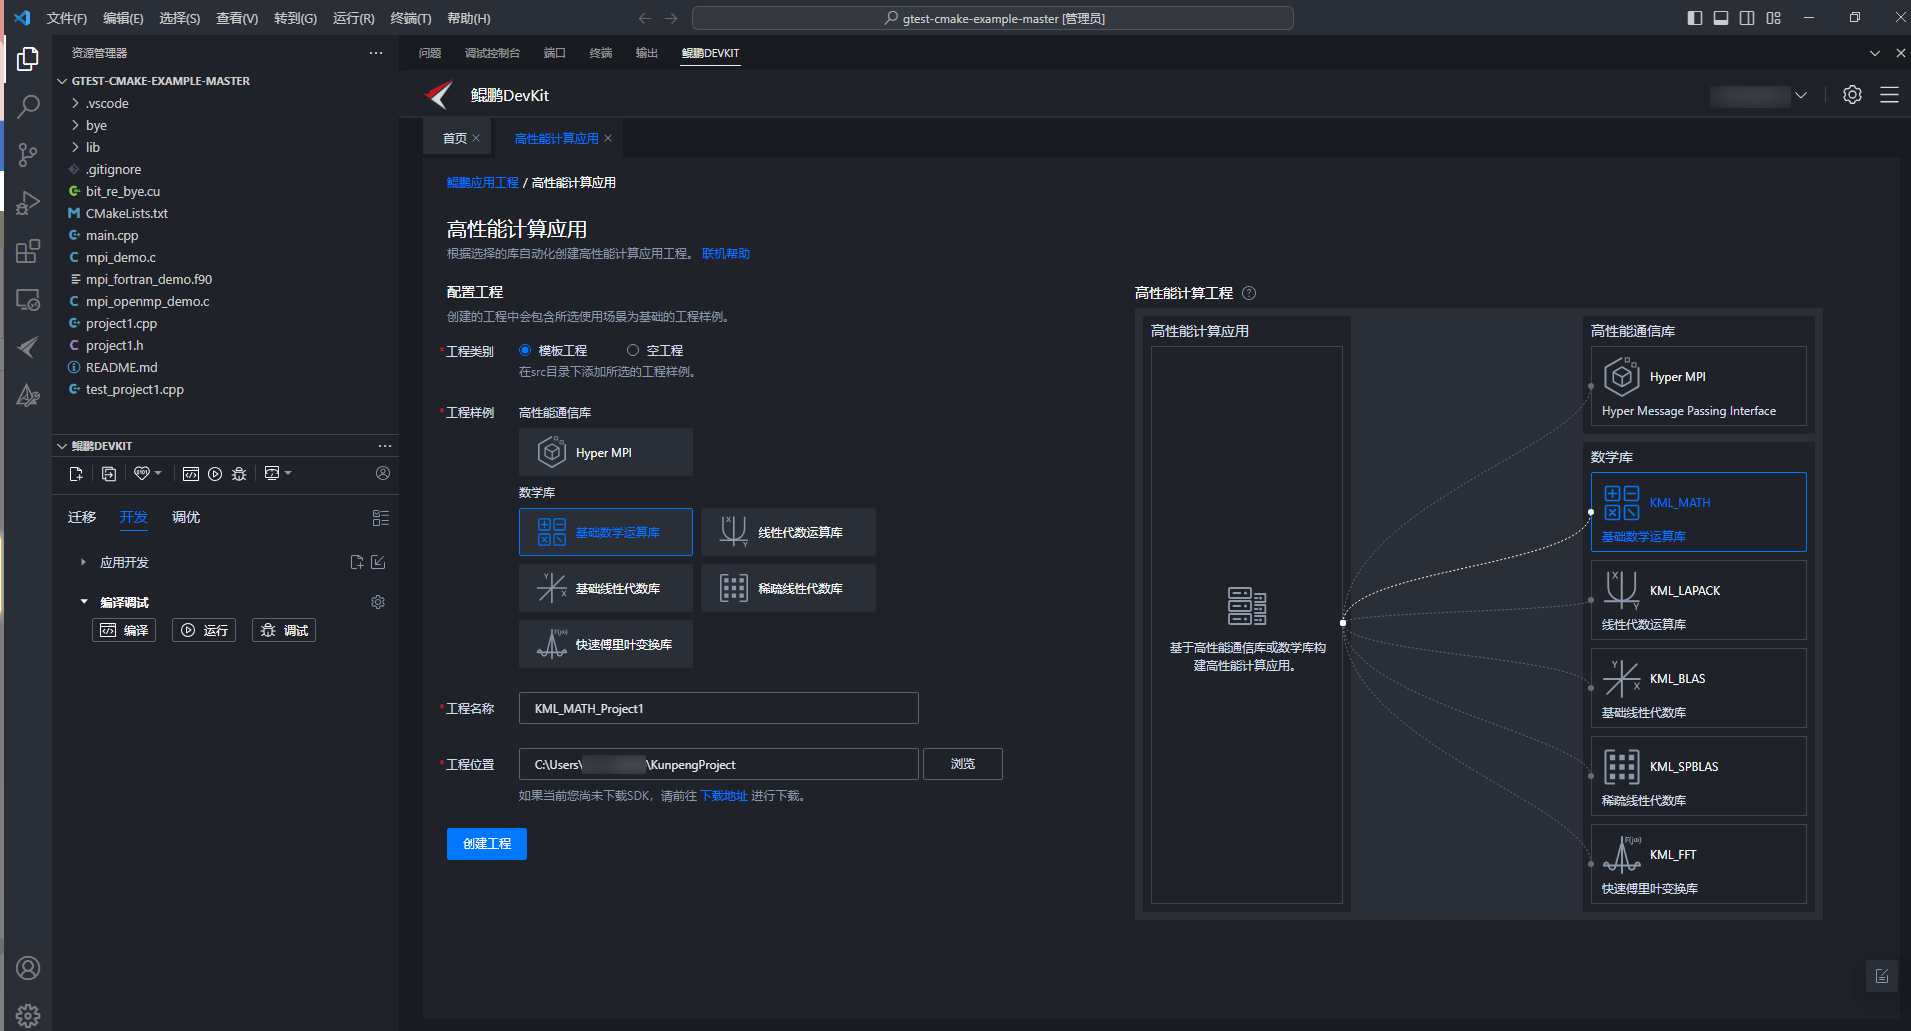This screenshot has width=1911, height=1031.
Task: Toggle the primary sidebar layout icon in title bar
Action: click(x=1695, y=18)
